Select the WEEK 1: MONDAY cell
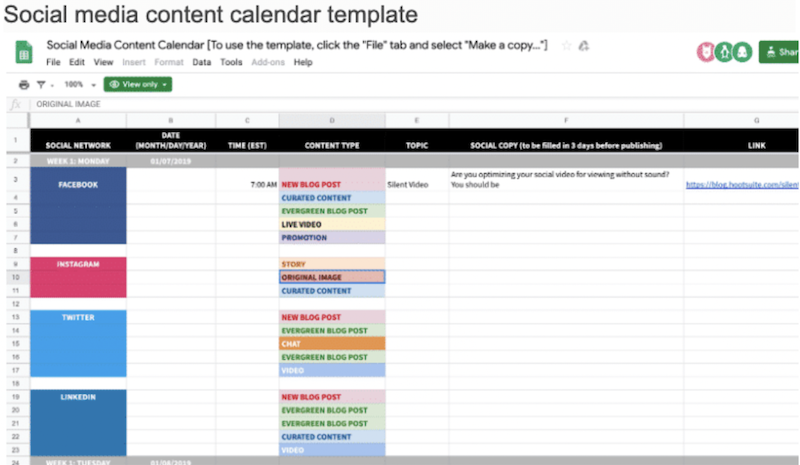 (x=78, y=161)
